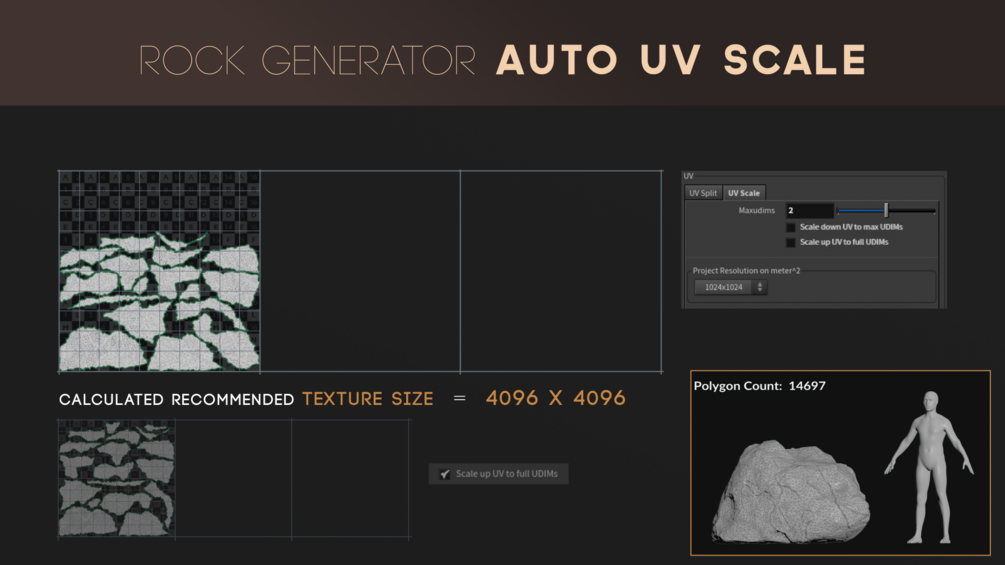Uncheck the ticked Scale up UV to full UDIMs box
Viewport: 1005px width, 565px height.
(445, 474)
